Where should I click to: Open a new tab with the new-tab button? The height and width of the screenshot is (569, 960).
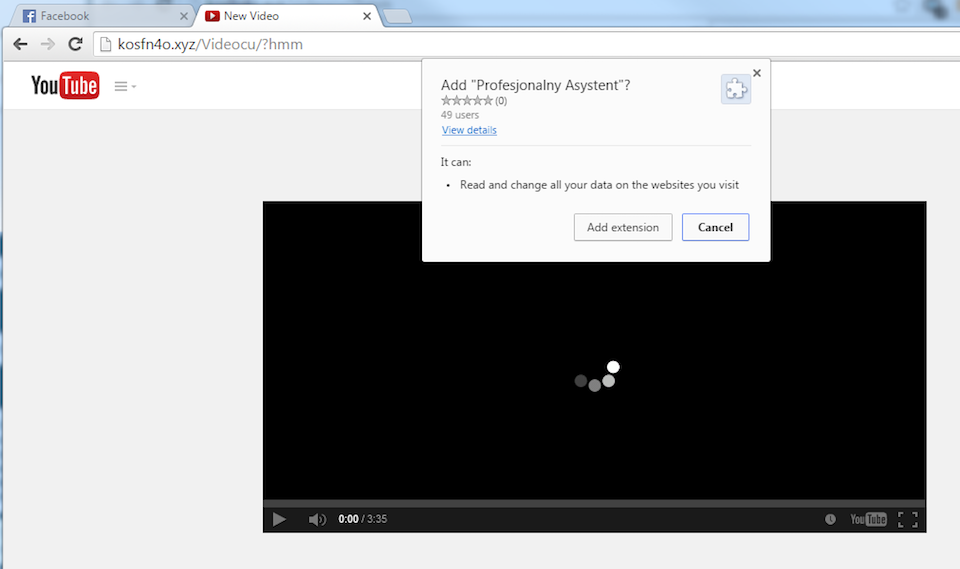(x=397, y=17)
